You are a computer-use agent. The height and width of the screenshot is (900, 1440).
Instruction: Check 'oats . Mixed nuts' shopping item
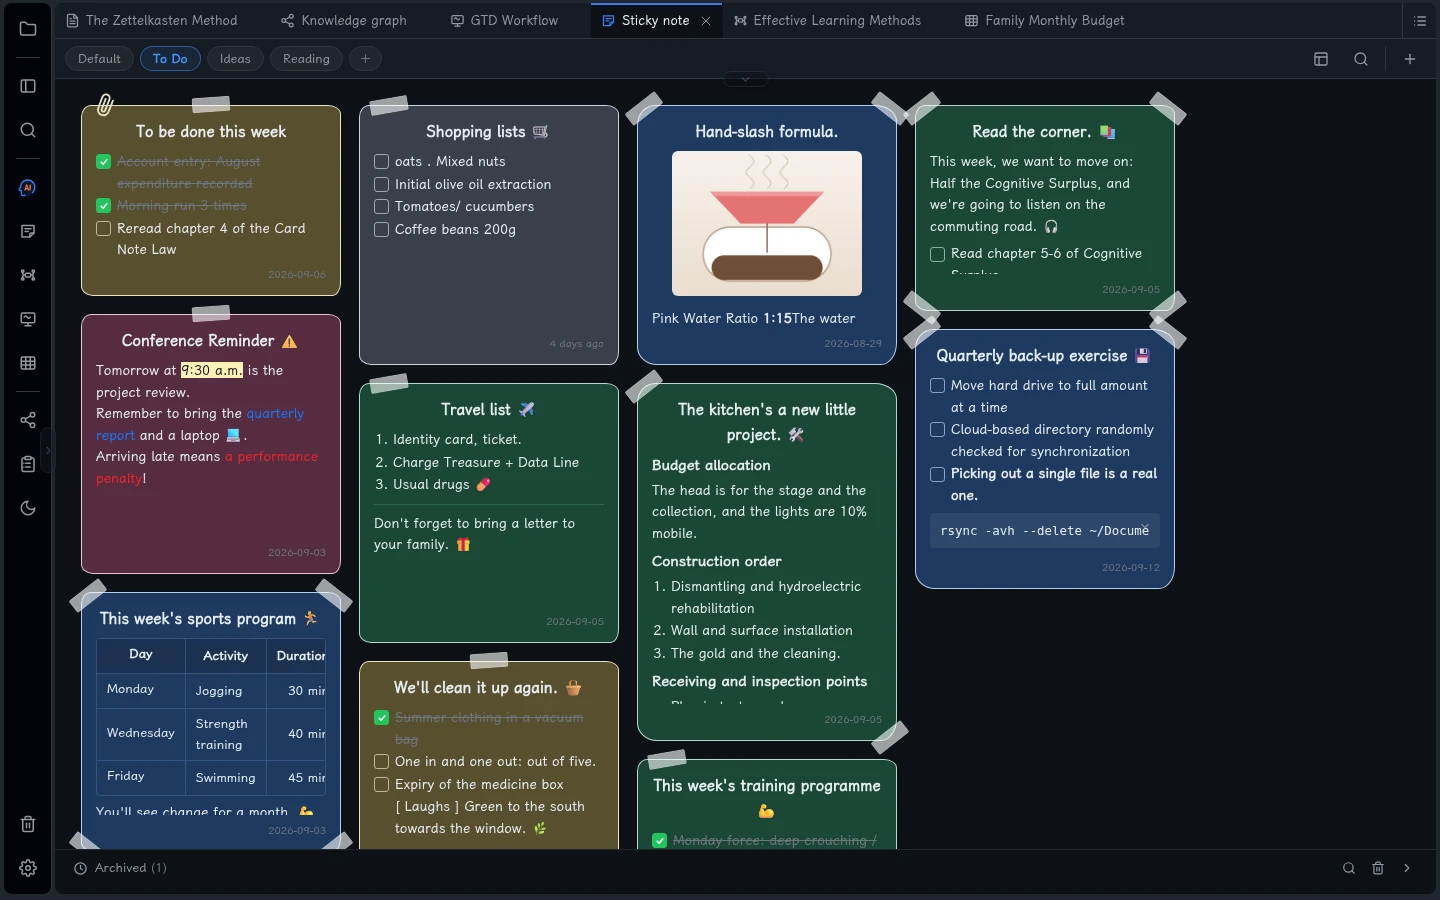[381, 161]
